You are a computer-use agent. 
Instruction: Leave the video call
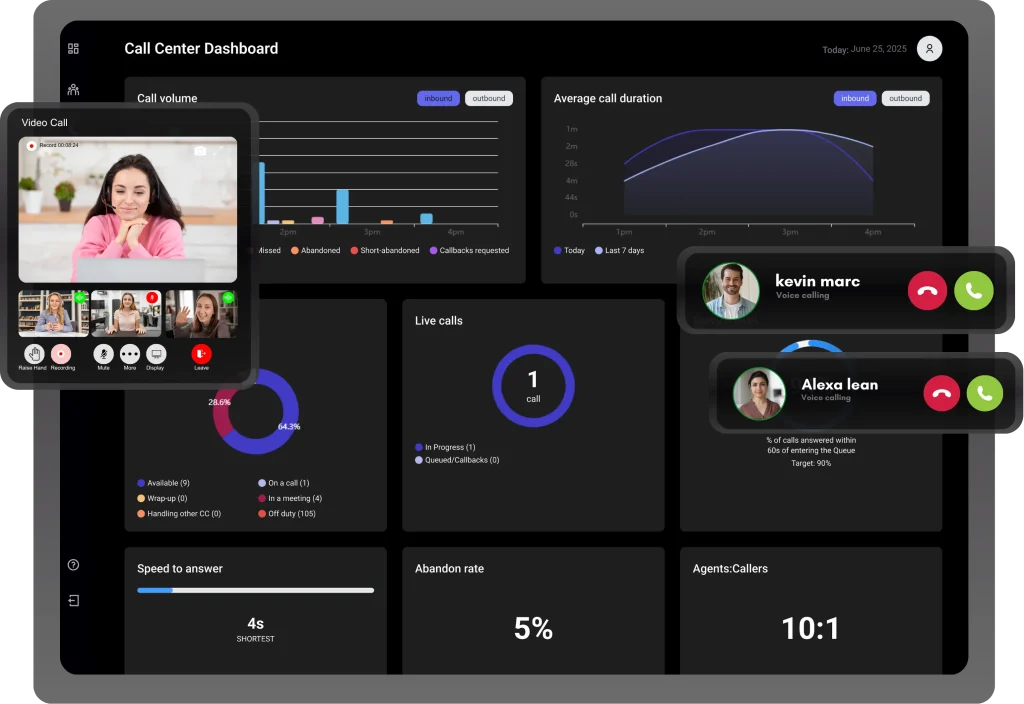(x=200, y=353)
